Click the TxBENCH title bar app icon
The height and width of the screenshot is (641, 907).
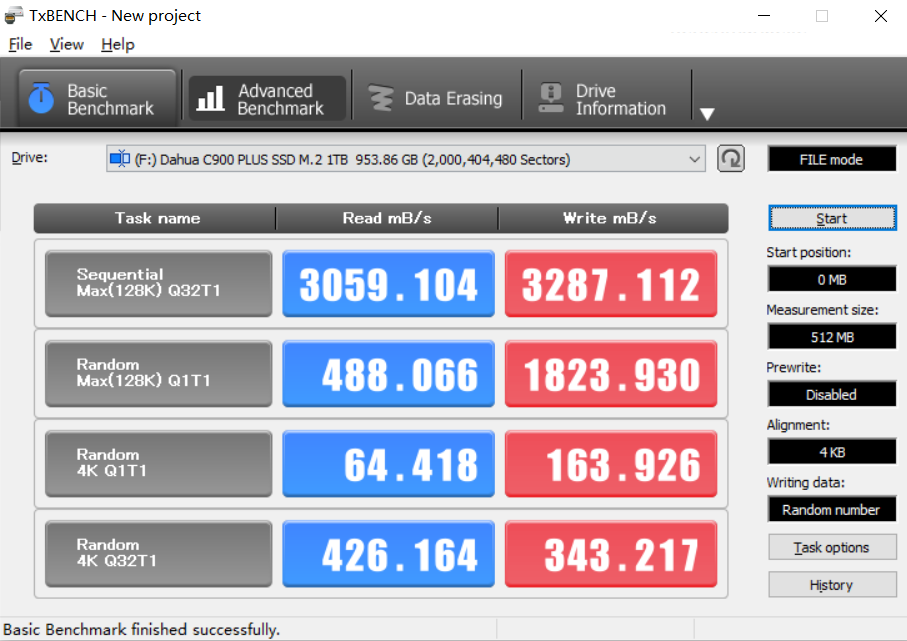coord(14,15)
